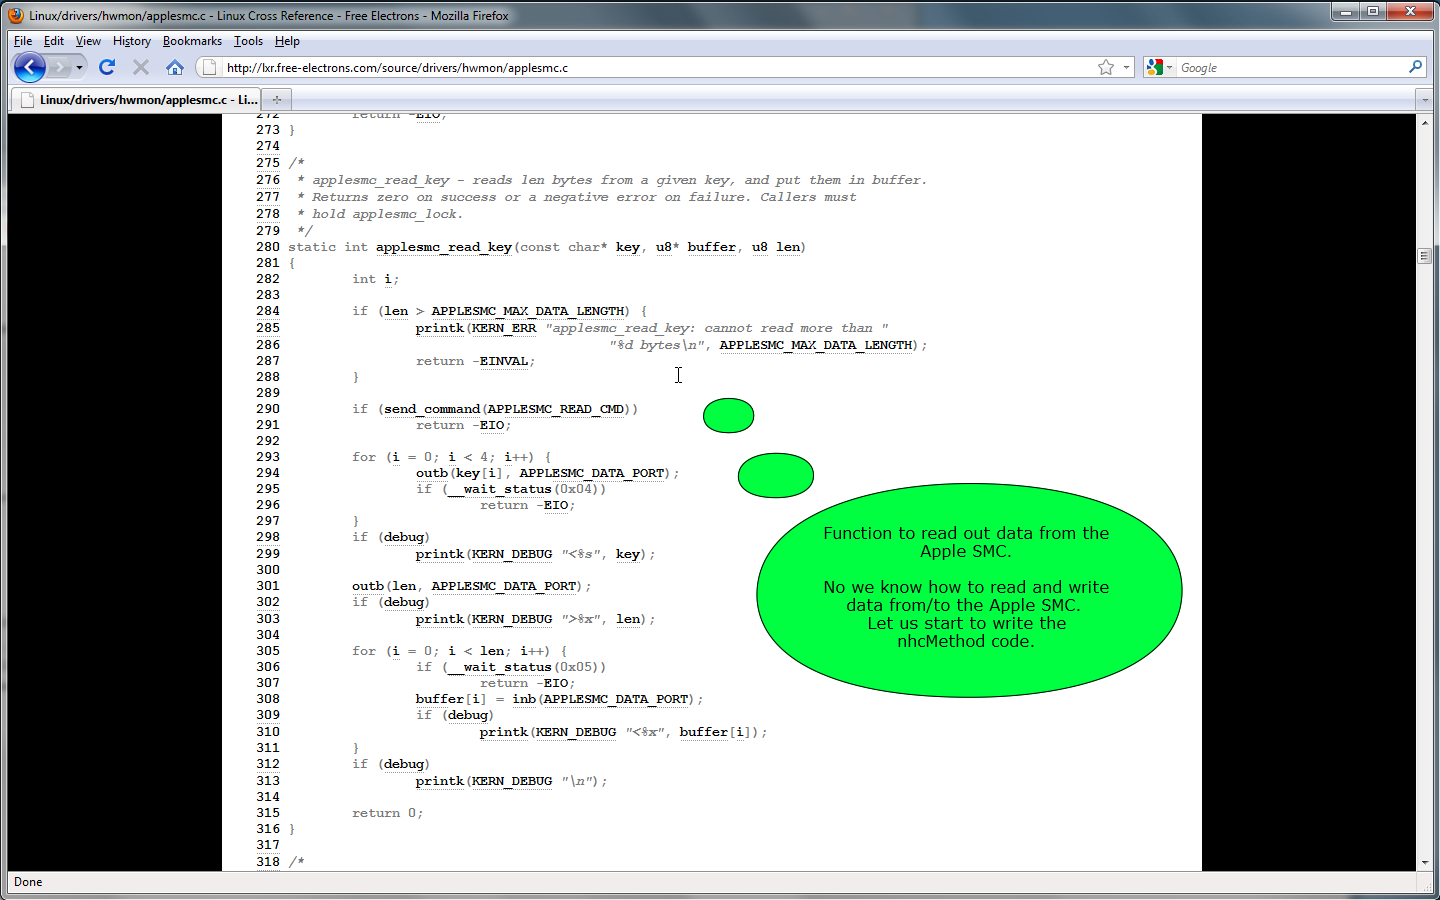Click the Back navigation button
Image resolution: width=1440 pixels, height=900 pixels.
30,67
